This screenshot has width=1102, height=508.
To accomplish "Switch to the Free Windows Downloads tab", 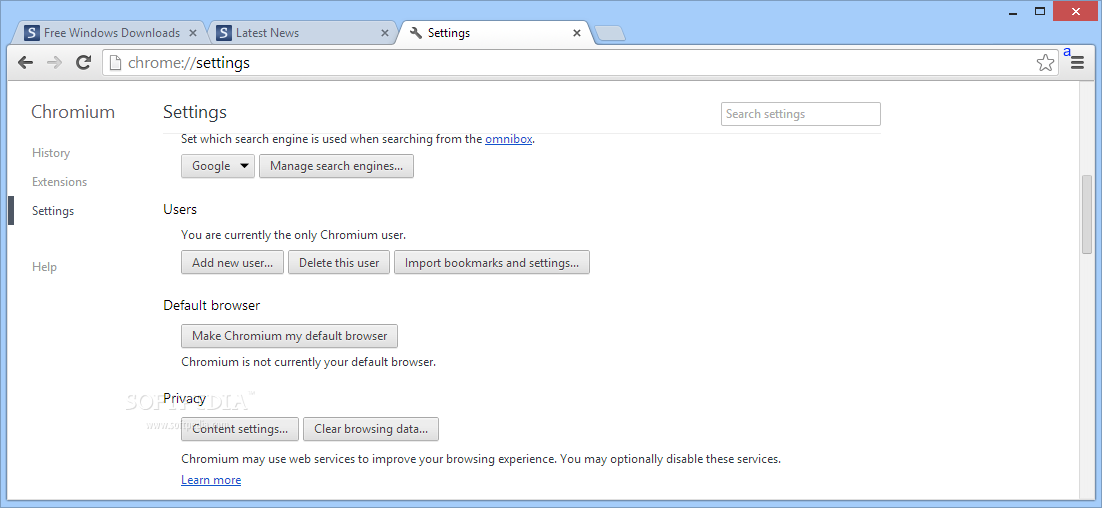I will click(109, 33).
